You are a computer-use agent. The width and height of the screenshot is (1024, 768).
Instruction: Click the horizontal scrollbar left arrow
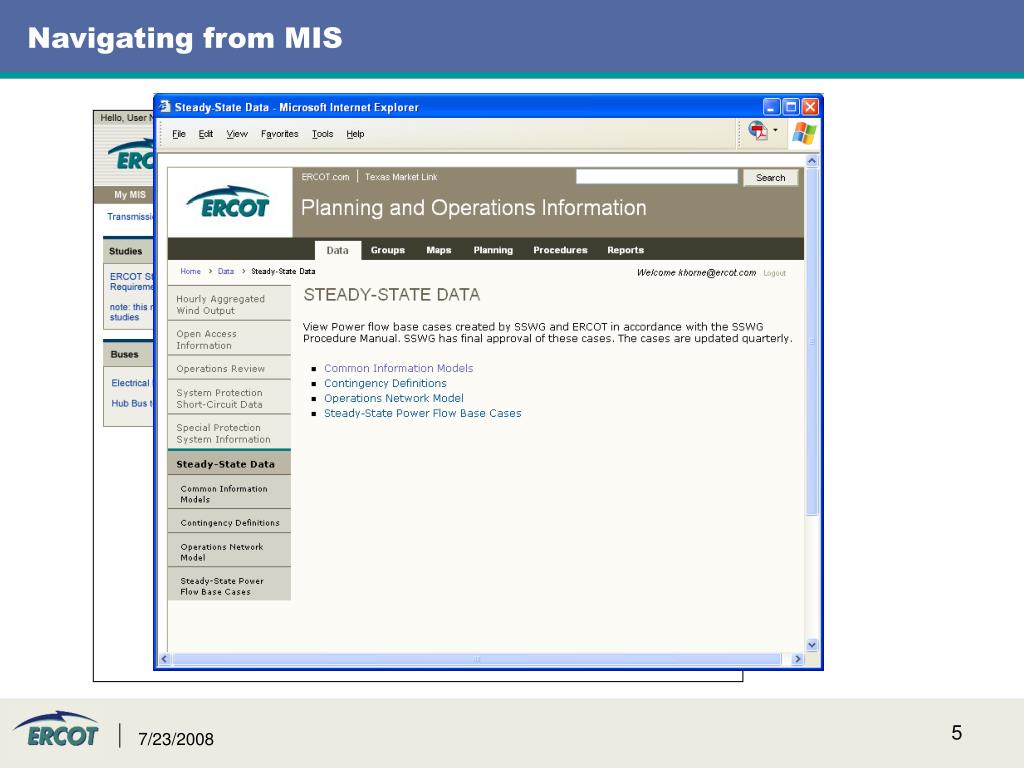[165, 659]
